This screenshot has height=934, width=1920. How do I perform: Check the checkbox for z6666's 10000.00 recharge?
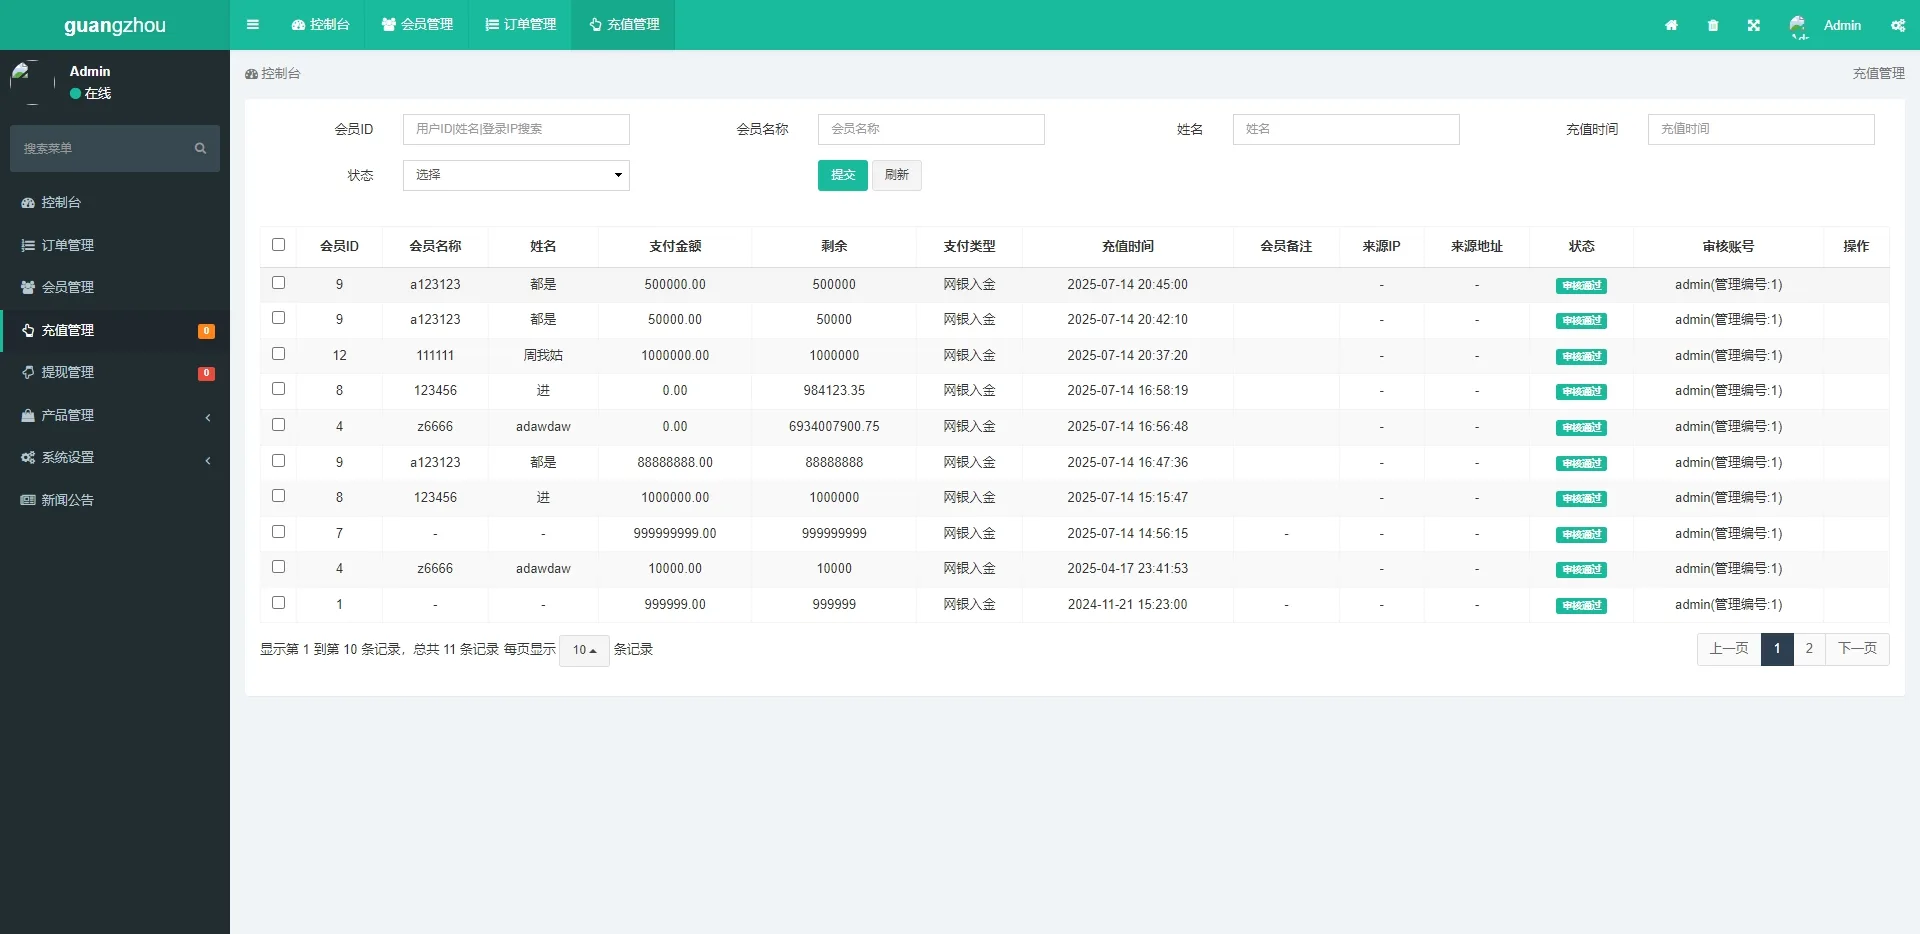point(278,567)
